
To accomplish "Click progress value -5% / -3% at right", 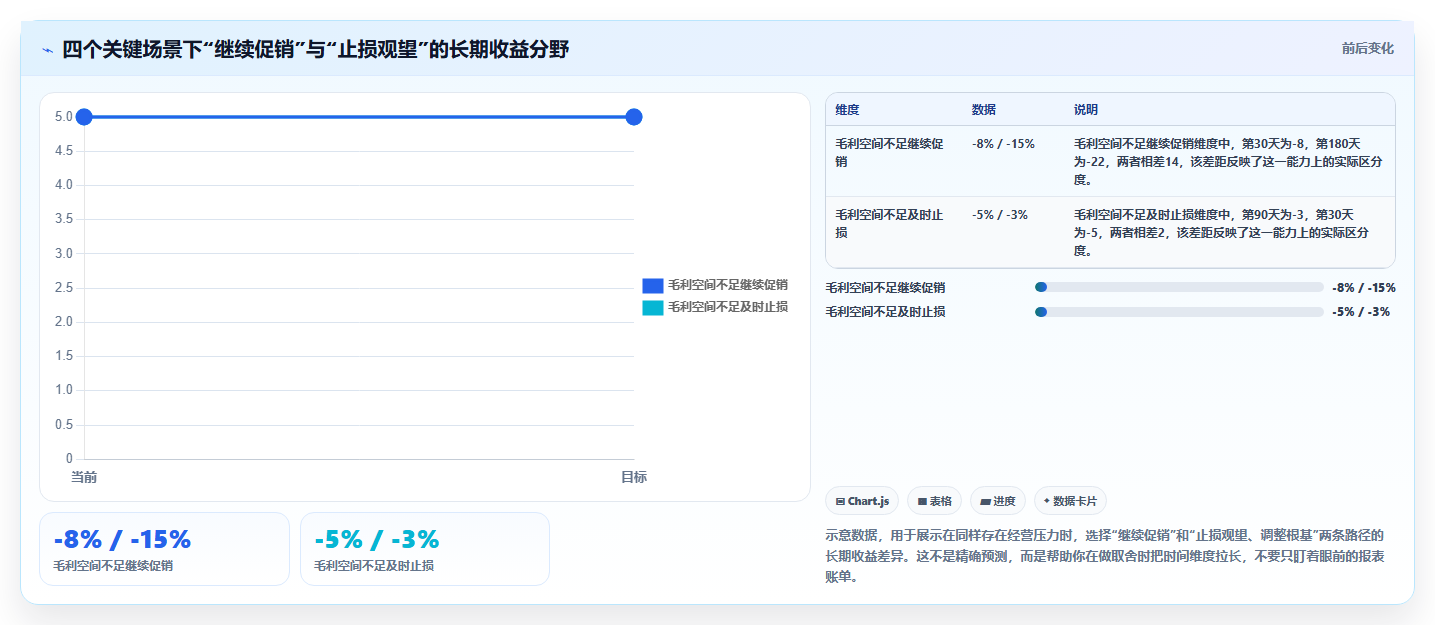I will click(1361, 312).
